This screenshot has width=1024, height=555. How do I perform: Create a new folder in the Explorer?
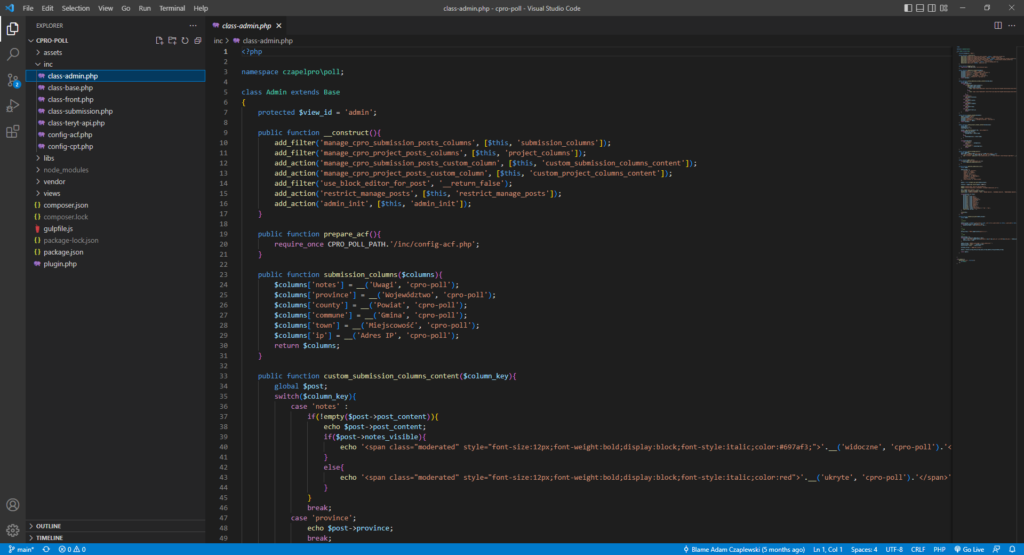(172, 40)
